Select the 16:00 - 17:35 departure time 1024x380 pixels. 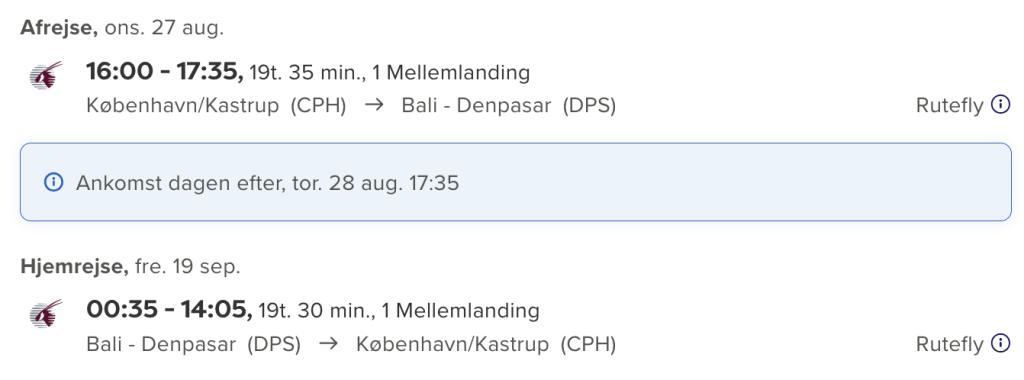coord(165,72)
